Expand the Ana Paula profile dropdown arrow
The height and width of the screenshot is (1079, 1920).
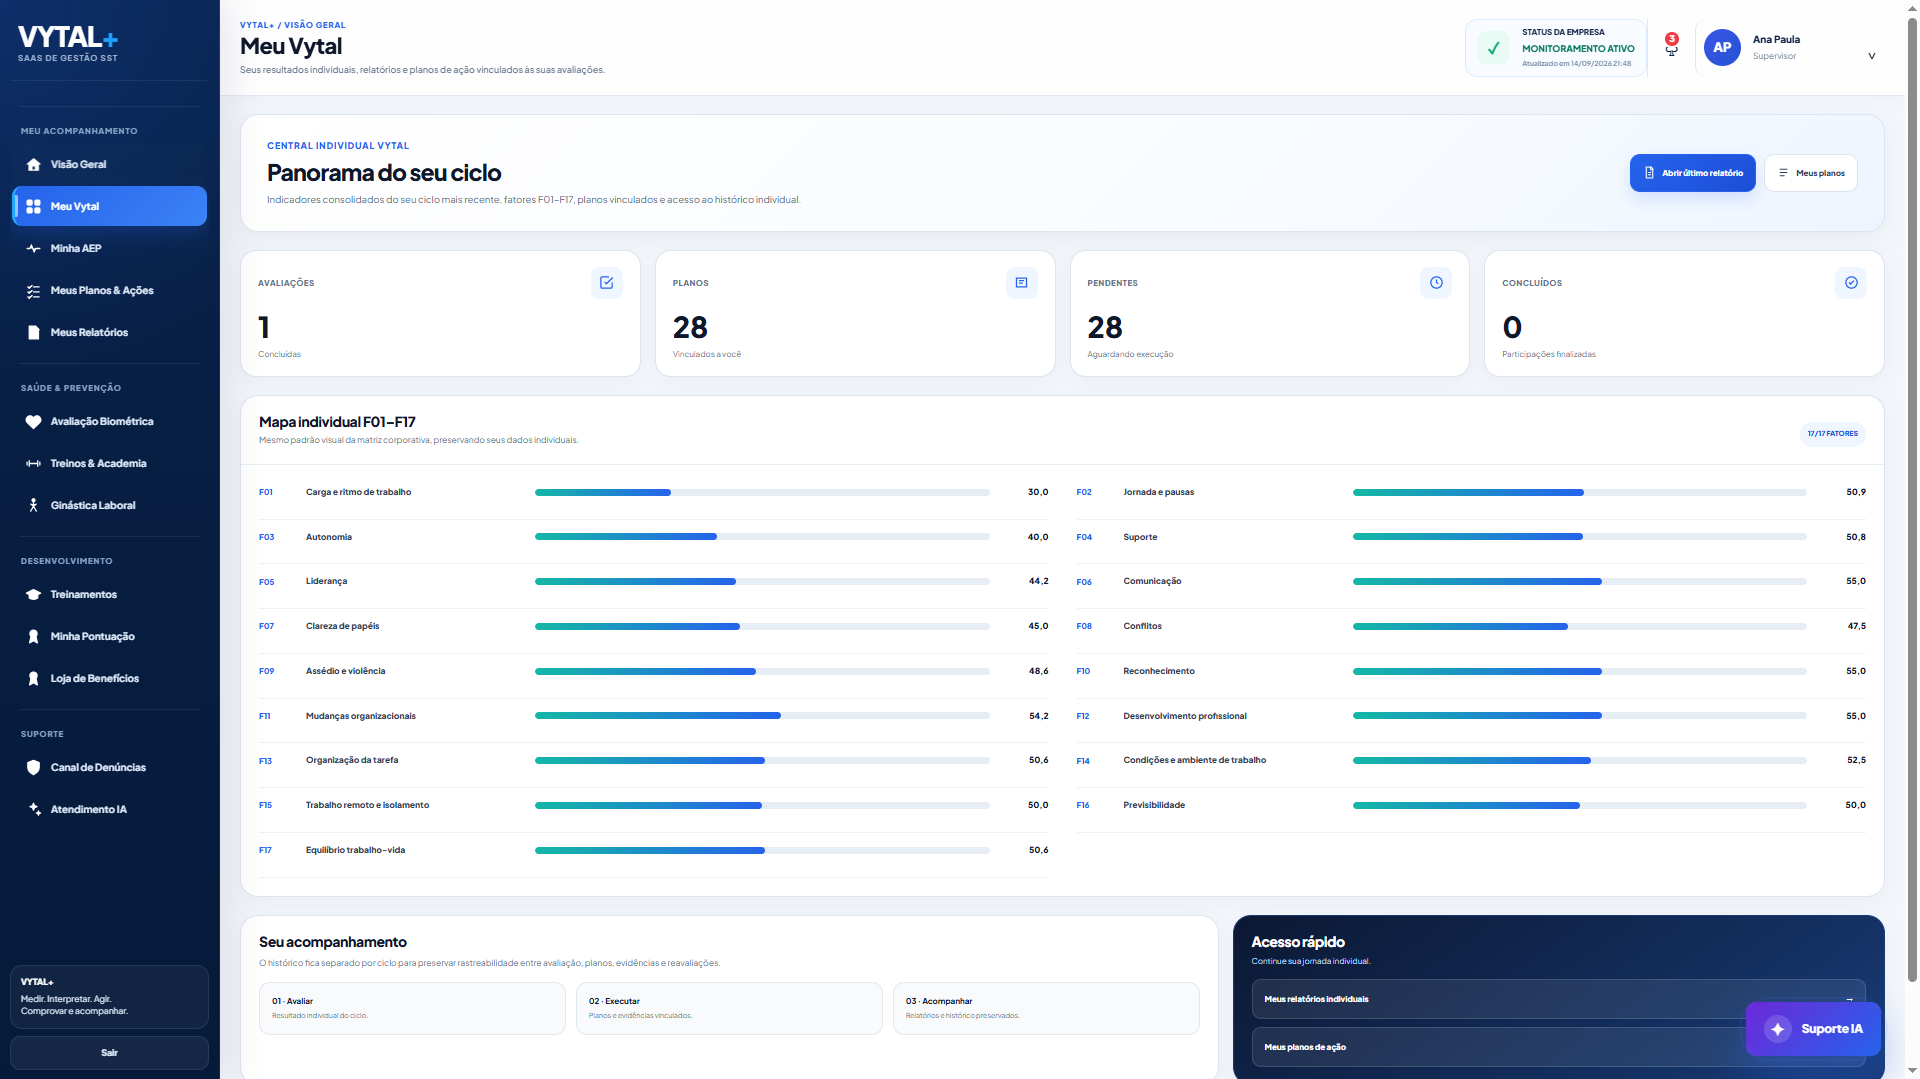[1872, 56]
